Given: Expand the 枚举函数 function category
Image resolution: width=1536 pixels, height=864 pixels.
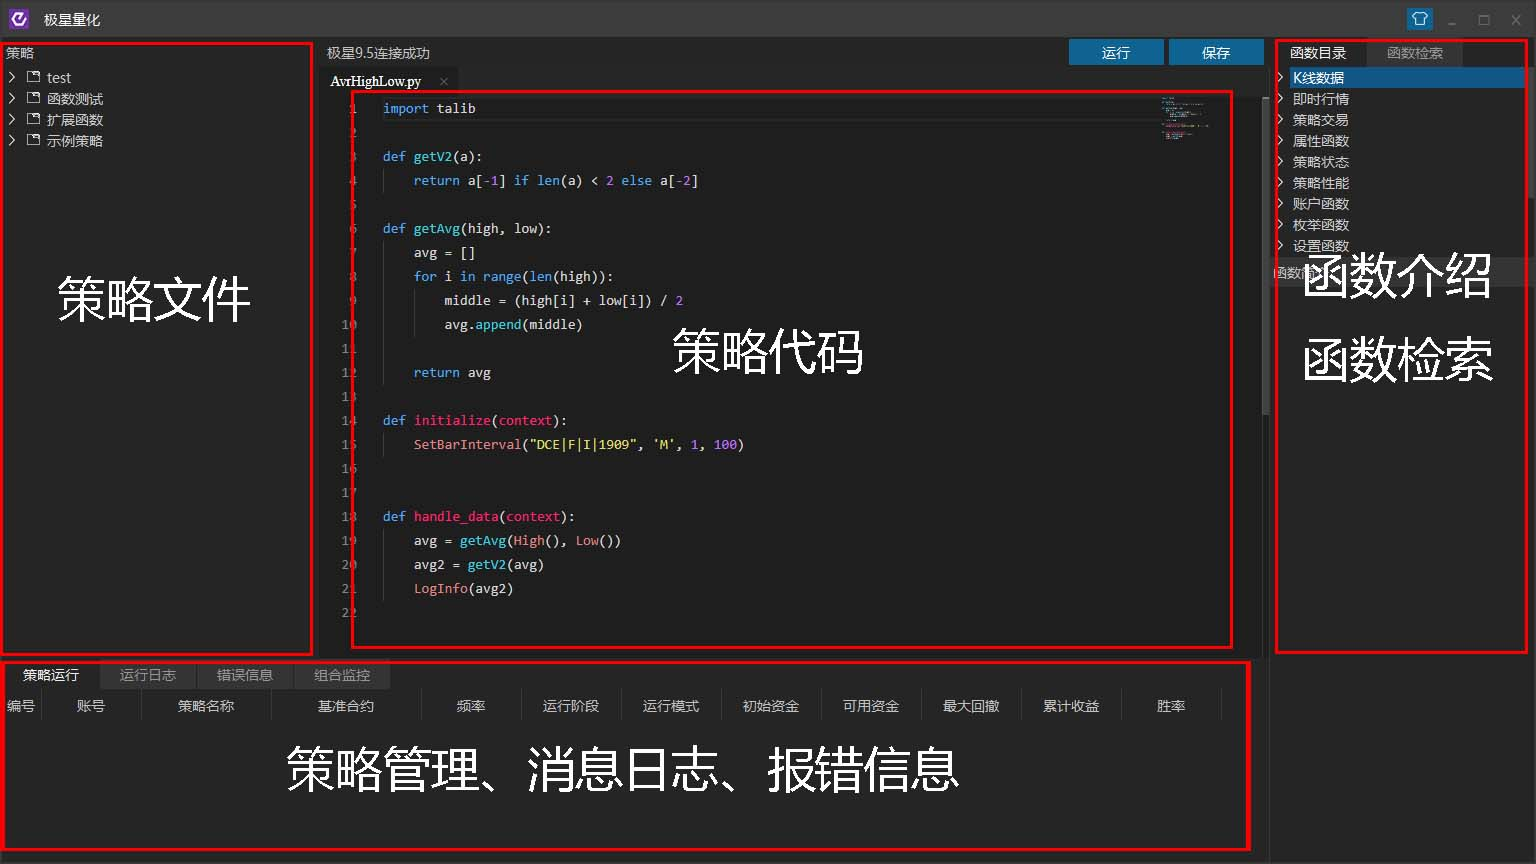Looking at the screenshot, I should pyautogui.click(x=1281, y=224).
